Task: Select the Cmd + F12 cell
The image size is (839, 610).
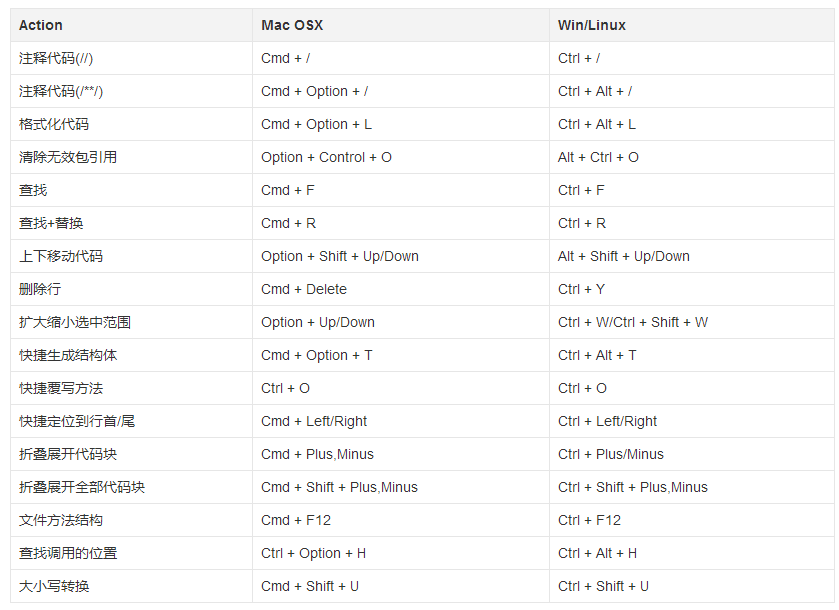Action: click(x=401, y=520)
